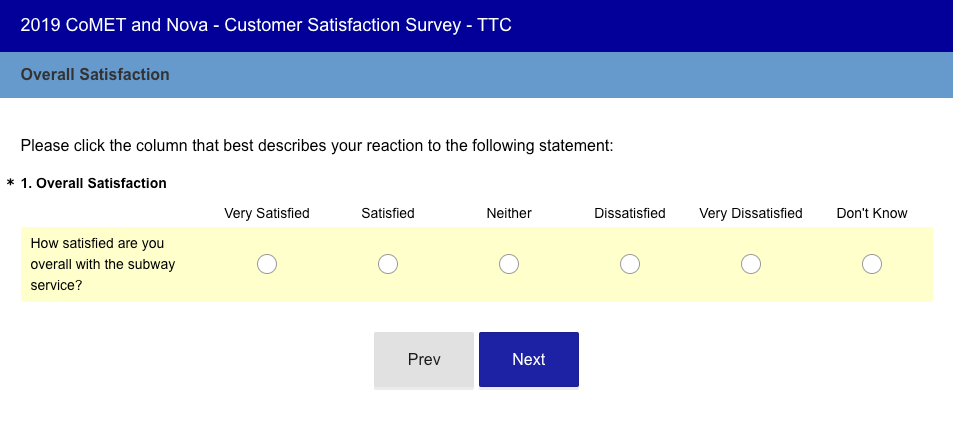Mark the Neither radio button
Viewport: 953px width, 439px height.
pos(509,264)
